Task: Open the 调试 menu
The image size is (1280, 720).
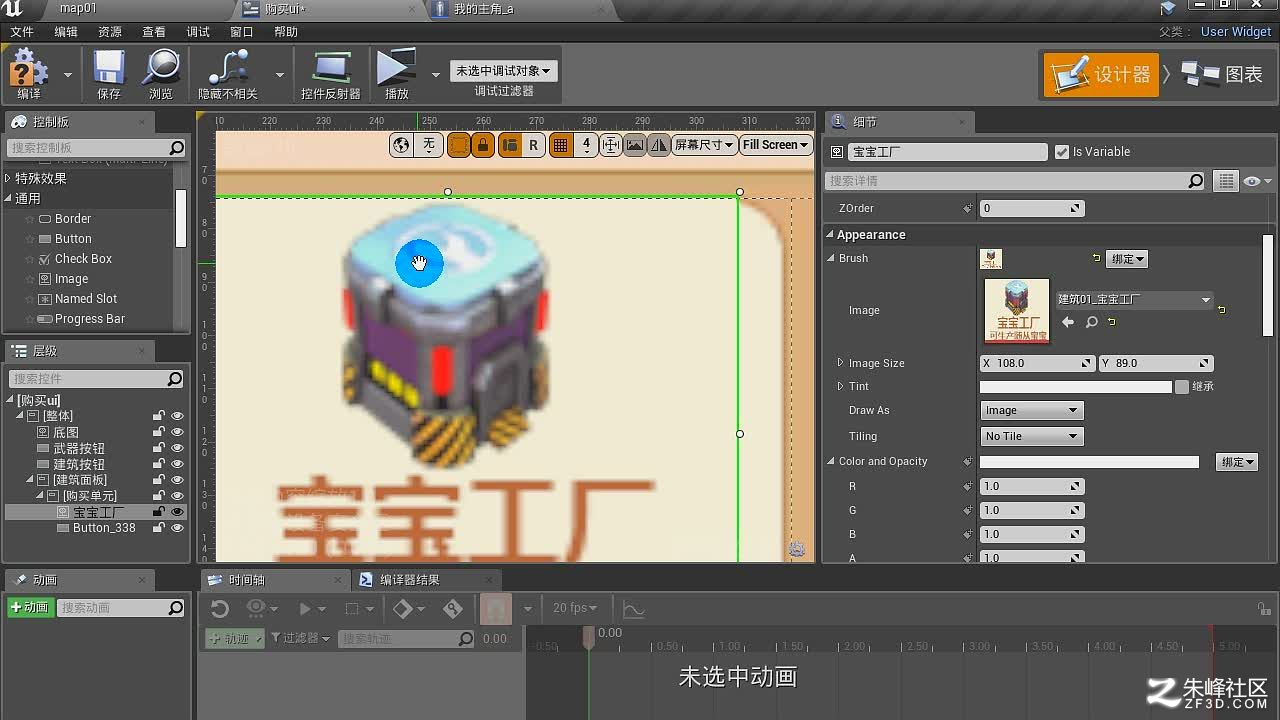Action: [198, 32]
